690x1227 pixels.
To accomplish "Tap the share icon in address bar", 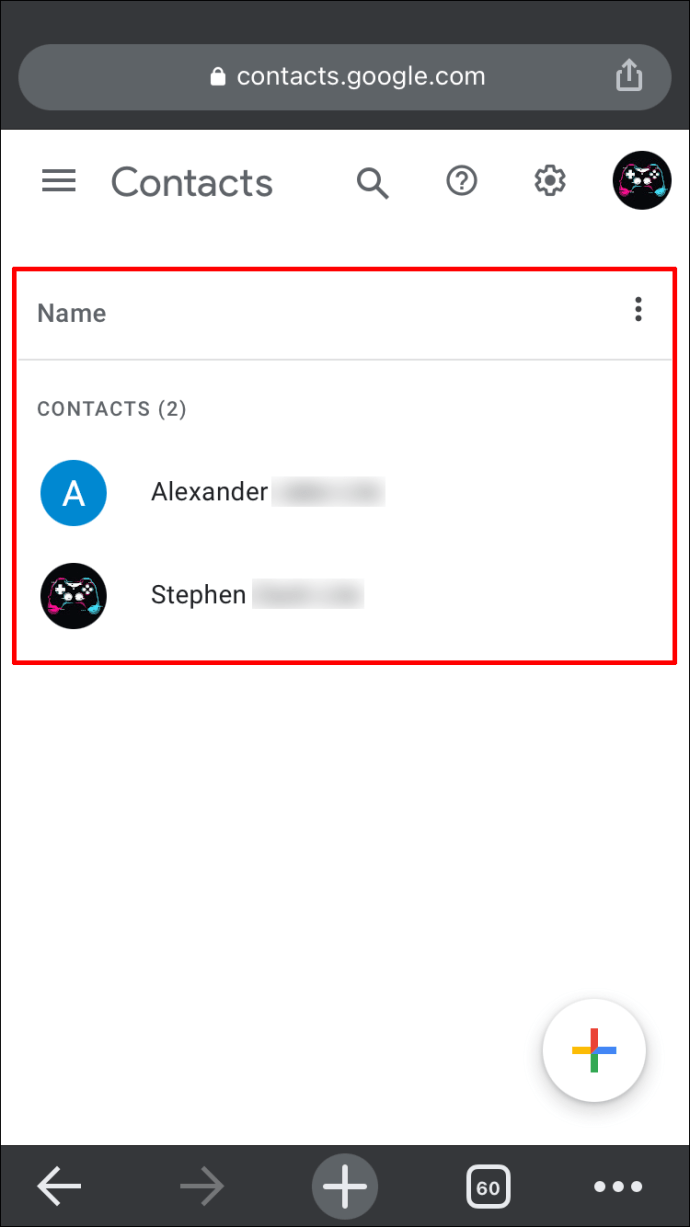I will click(x=628, y=75).
